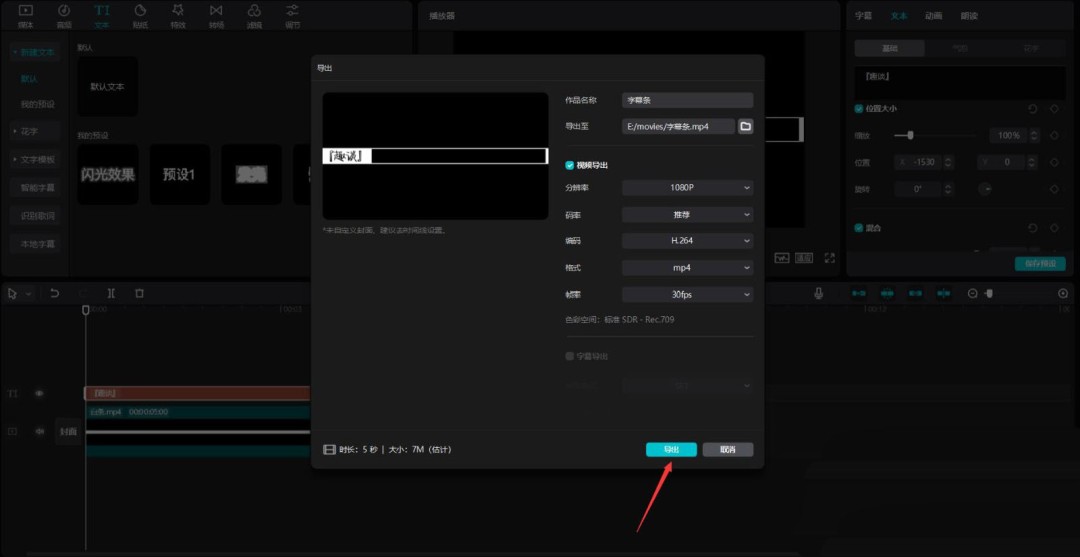
Task: Click the split clip icon in timeline toolbar
Action: pos(111,293)
